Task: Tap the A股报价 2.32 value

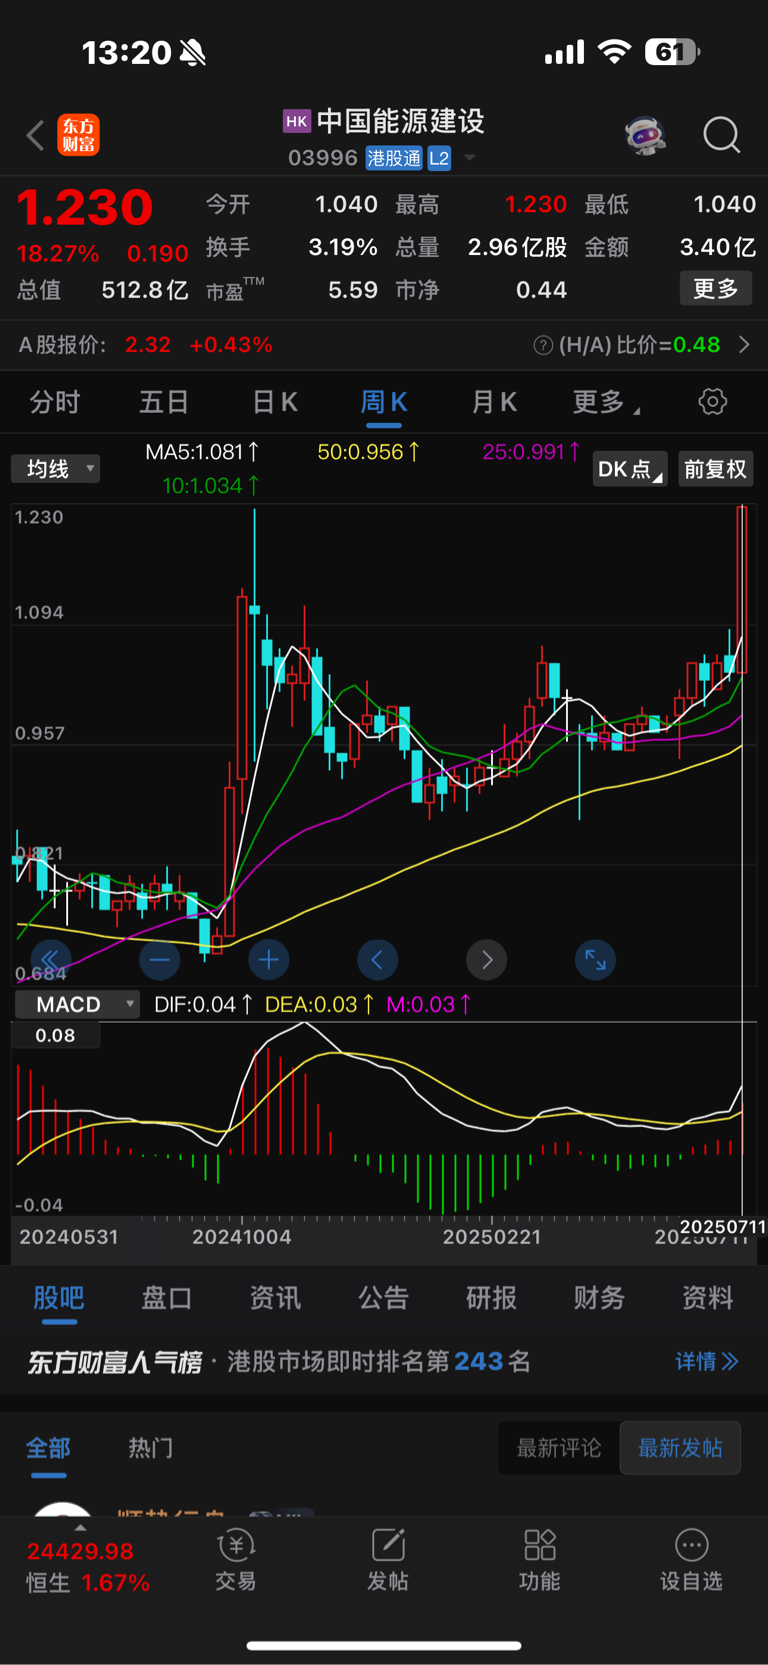Action: pos(148,345)
